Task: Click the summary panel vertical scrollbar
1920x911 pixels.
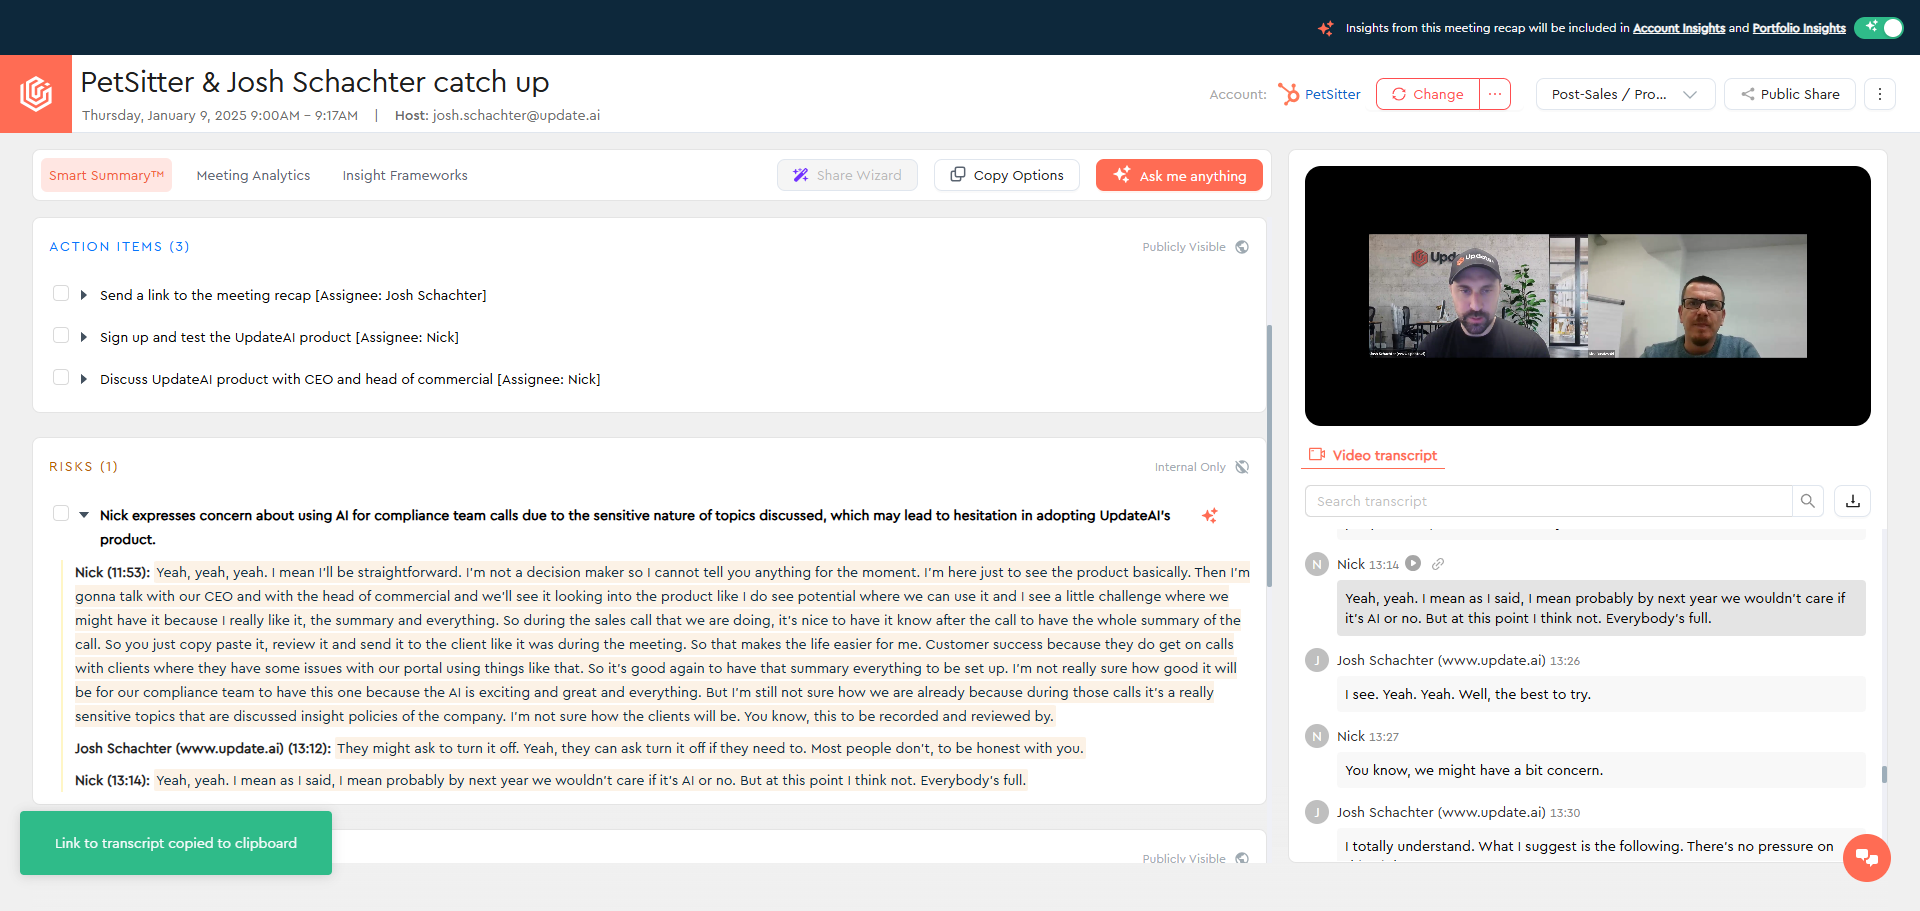Action: pos(1270,455)
